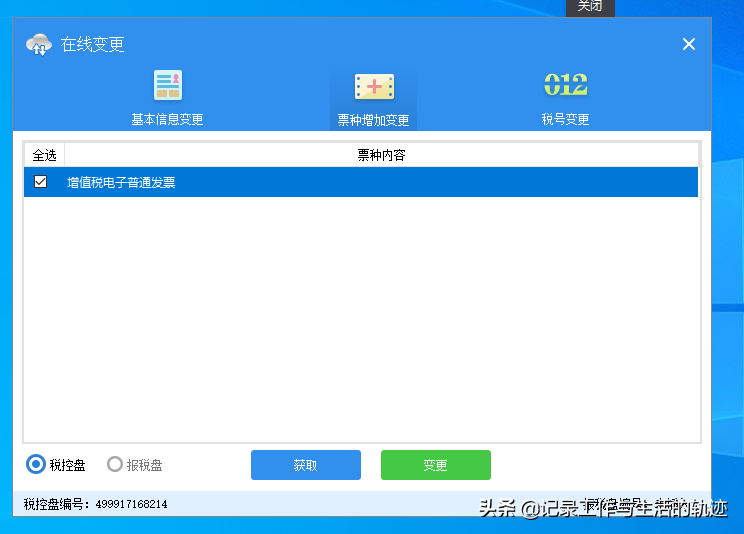Close the 在线变更 dialog

[x=688, y=44]
